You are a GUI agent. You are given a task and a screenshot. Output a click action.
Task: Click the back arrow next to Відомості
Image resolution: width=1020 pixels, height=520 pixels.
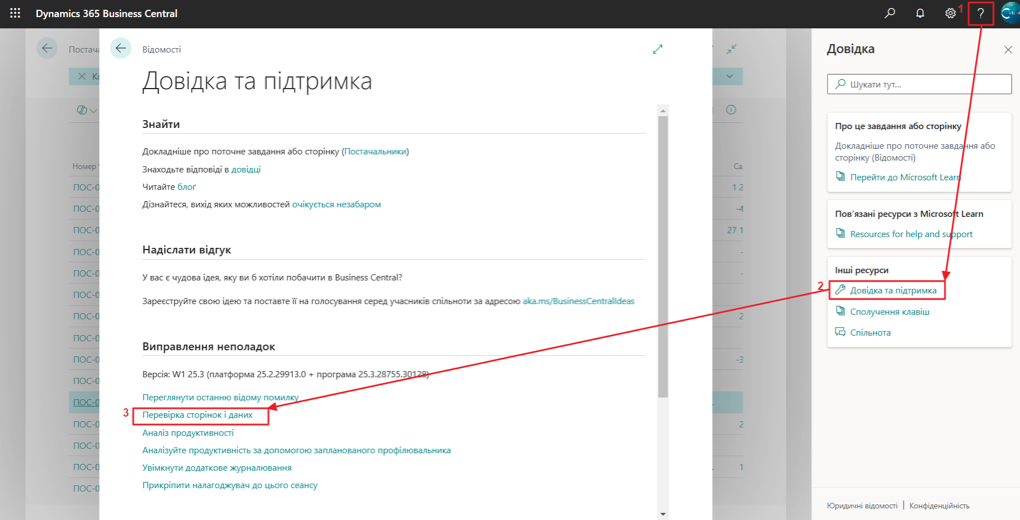(x=121, y=48)
